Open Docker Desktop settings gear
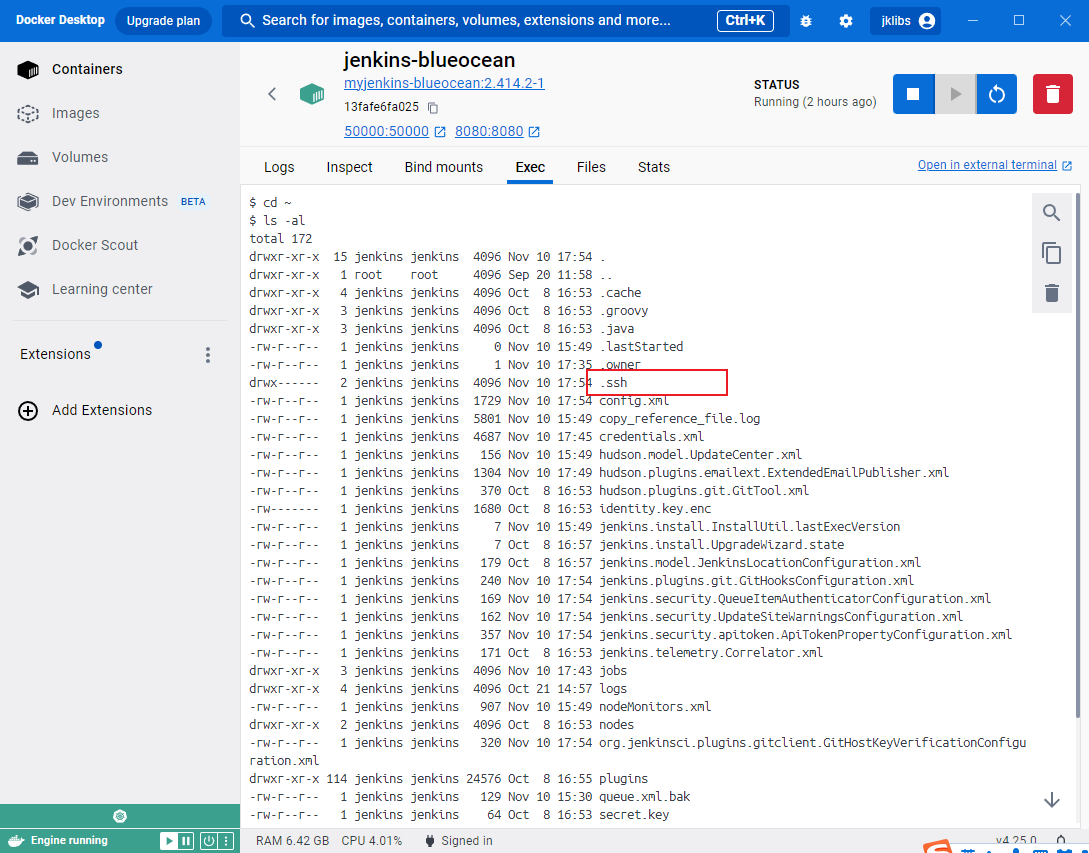 pos(845,21)
